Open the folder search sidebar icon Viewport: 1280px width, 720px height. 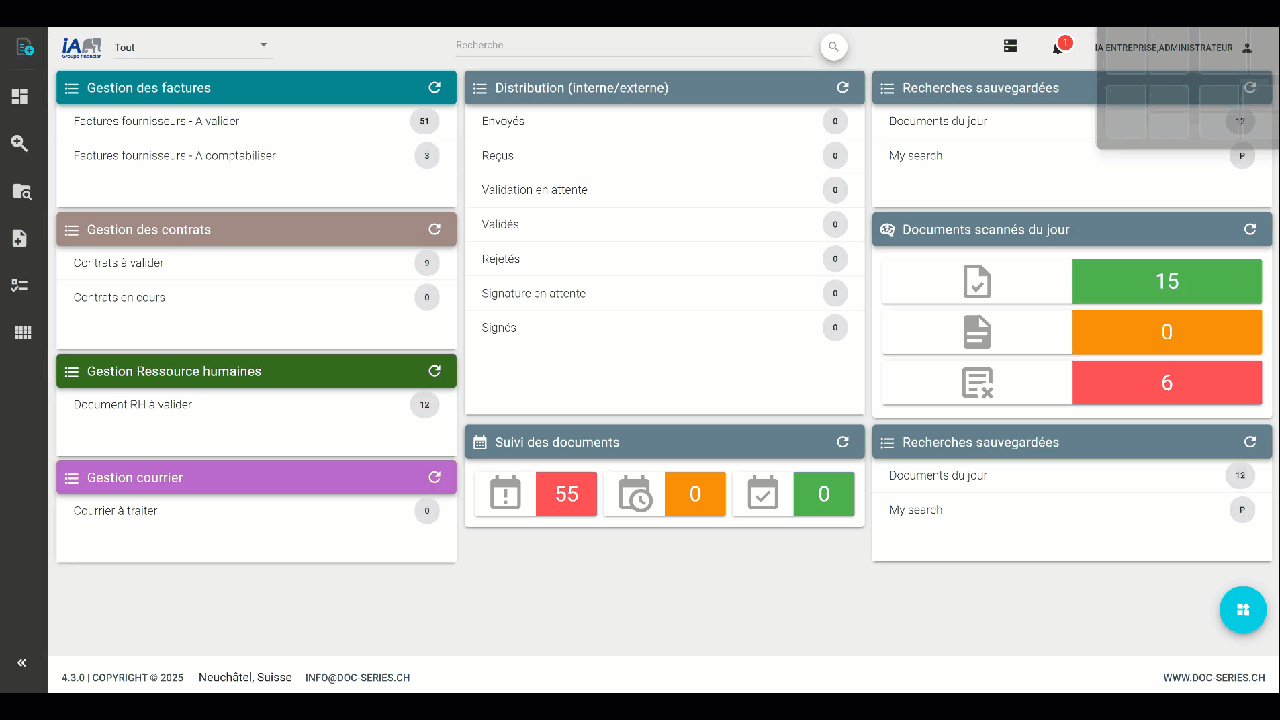(21, 191)
